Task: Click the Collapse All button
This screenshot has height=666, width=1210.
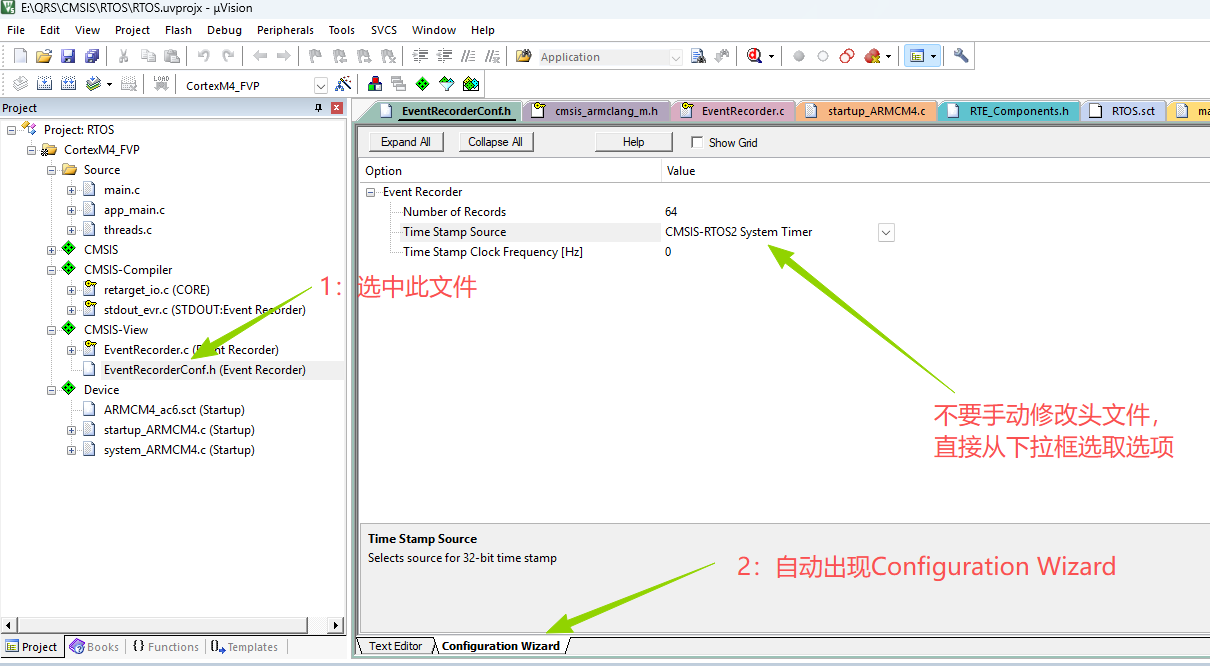Action: [x=496, y=142]
